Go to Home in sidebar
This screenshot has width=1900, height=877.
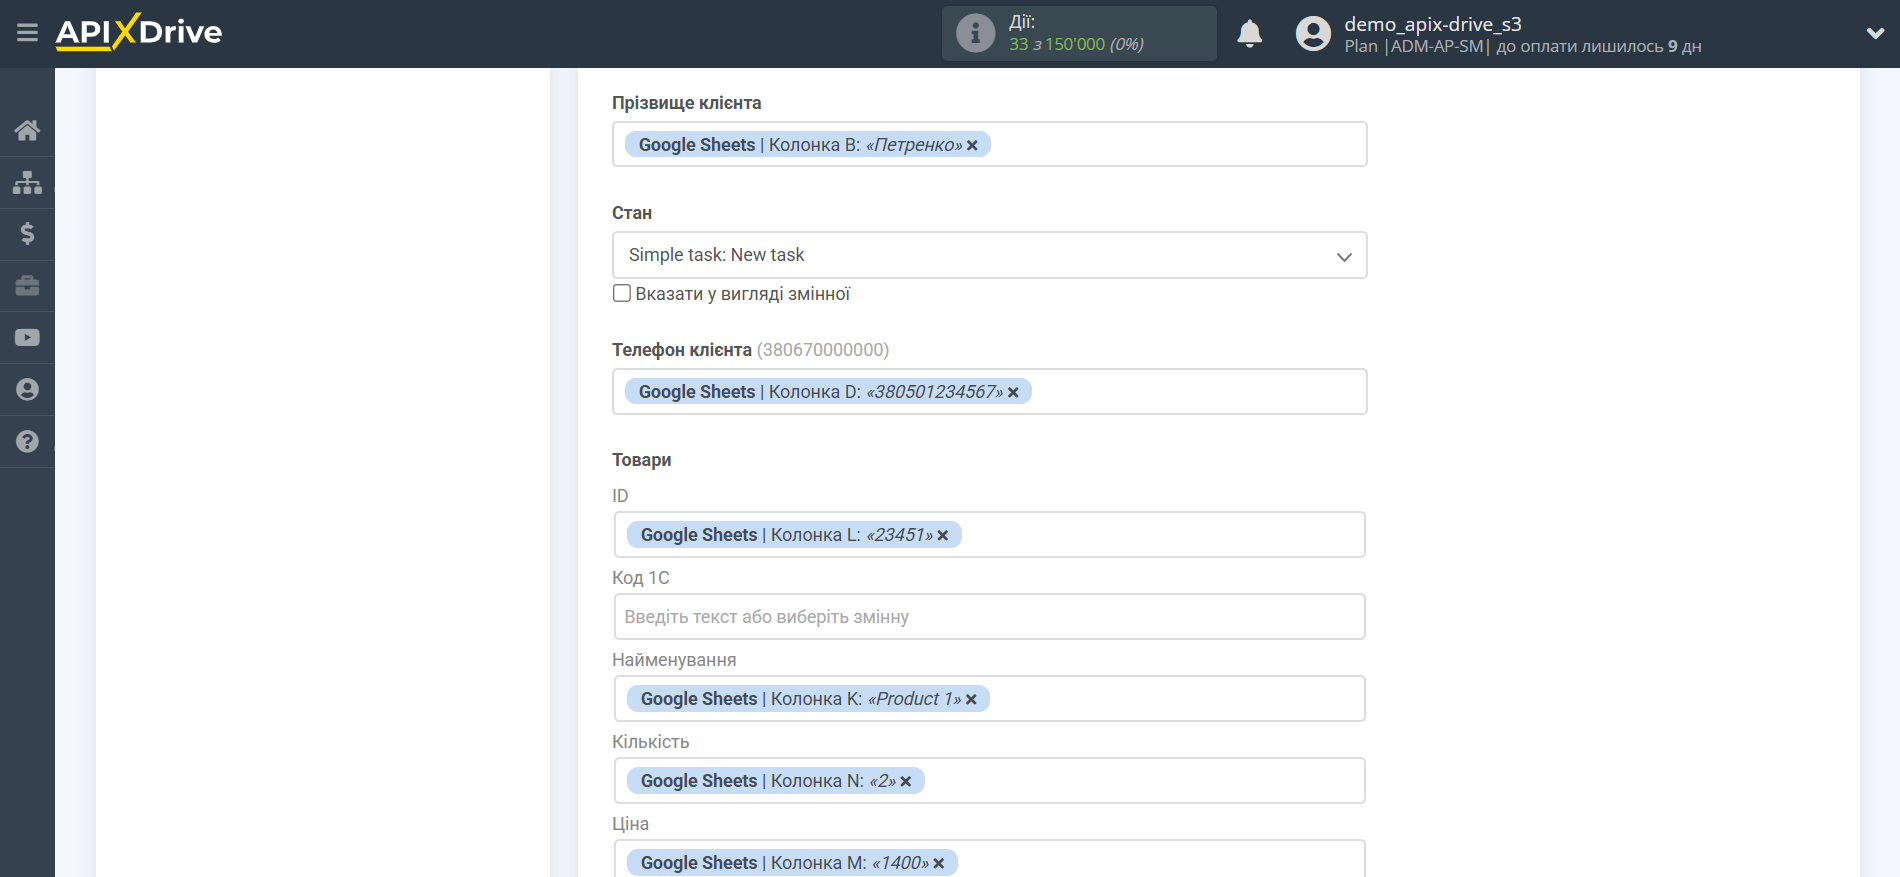point(27,130)
